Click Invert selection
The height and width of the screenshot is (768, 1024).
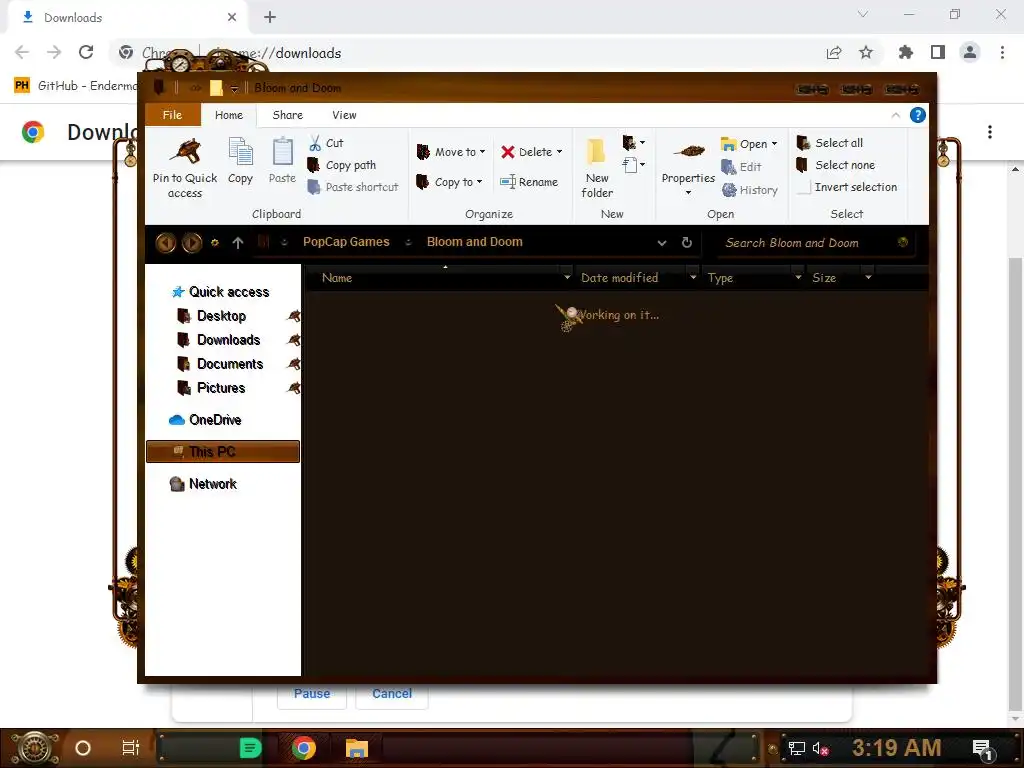tap(847, 187)
